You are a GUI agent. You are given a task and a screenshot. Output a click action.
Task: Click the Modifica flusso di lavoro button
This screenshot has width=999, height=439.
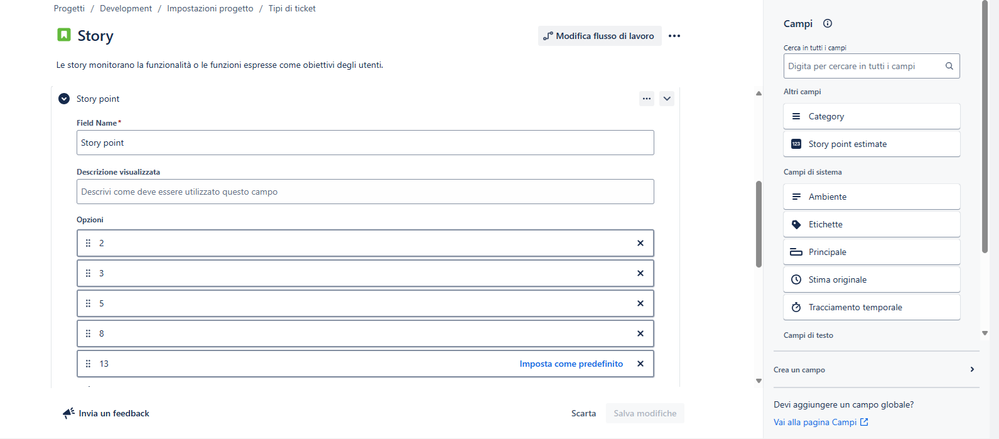click(600, 36)
